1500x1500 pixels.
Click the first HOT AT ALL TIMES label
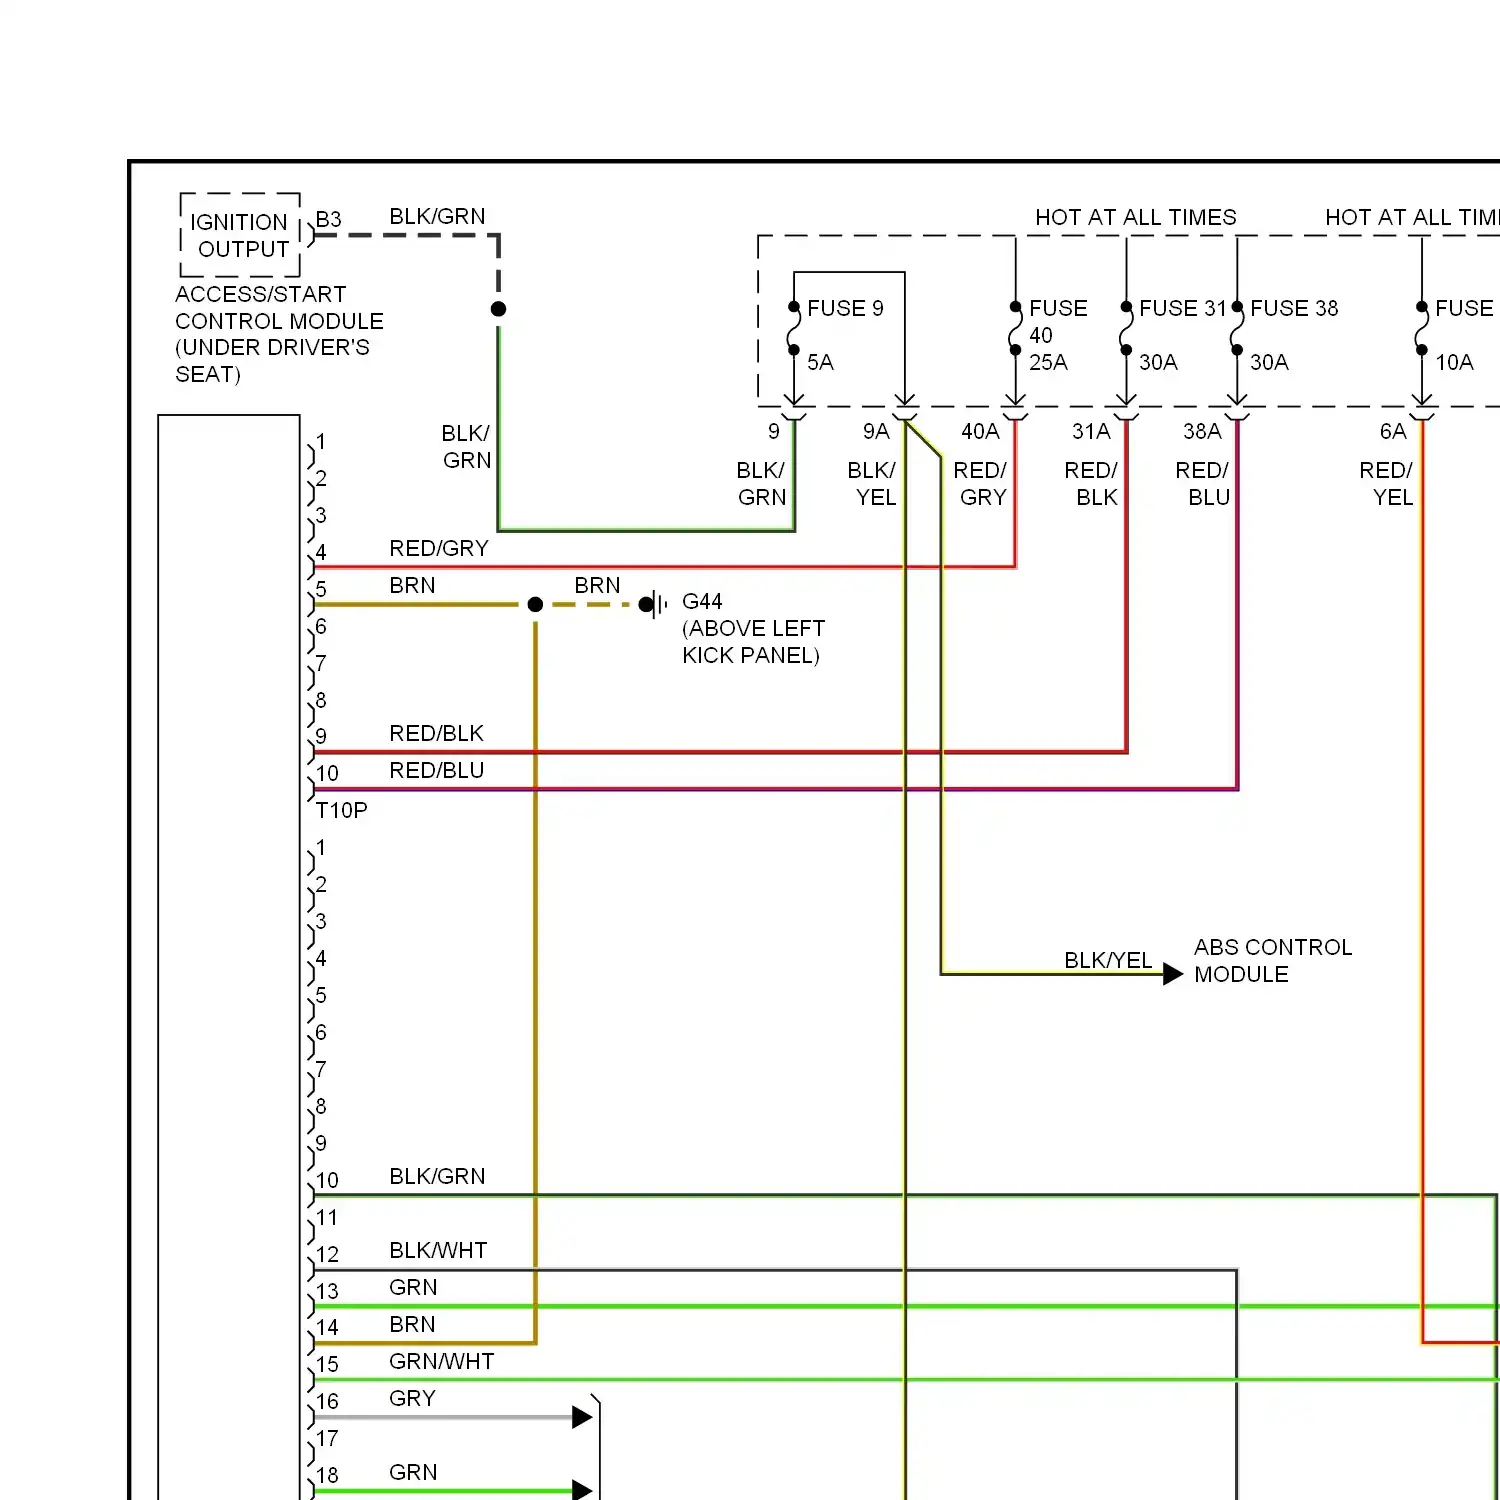[x=1135, y=217]
